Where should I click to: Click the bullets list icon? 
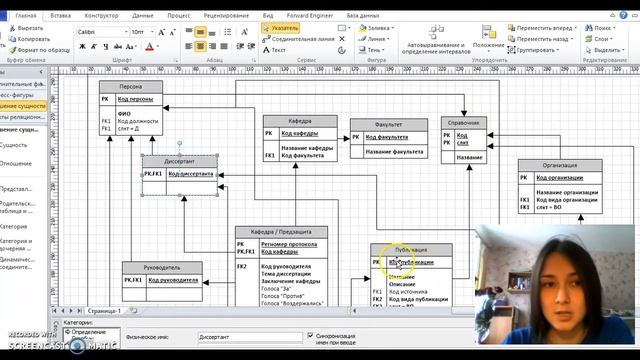(227, 32)
